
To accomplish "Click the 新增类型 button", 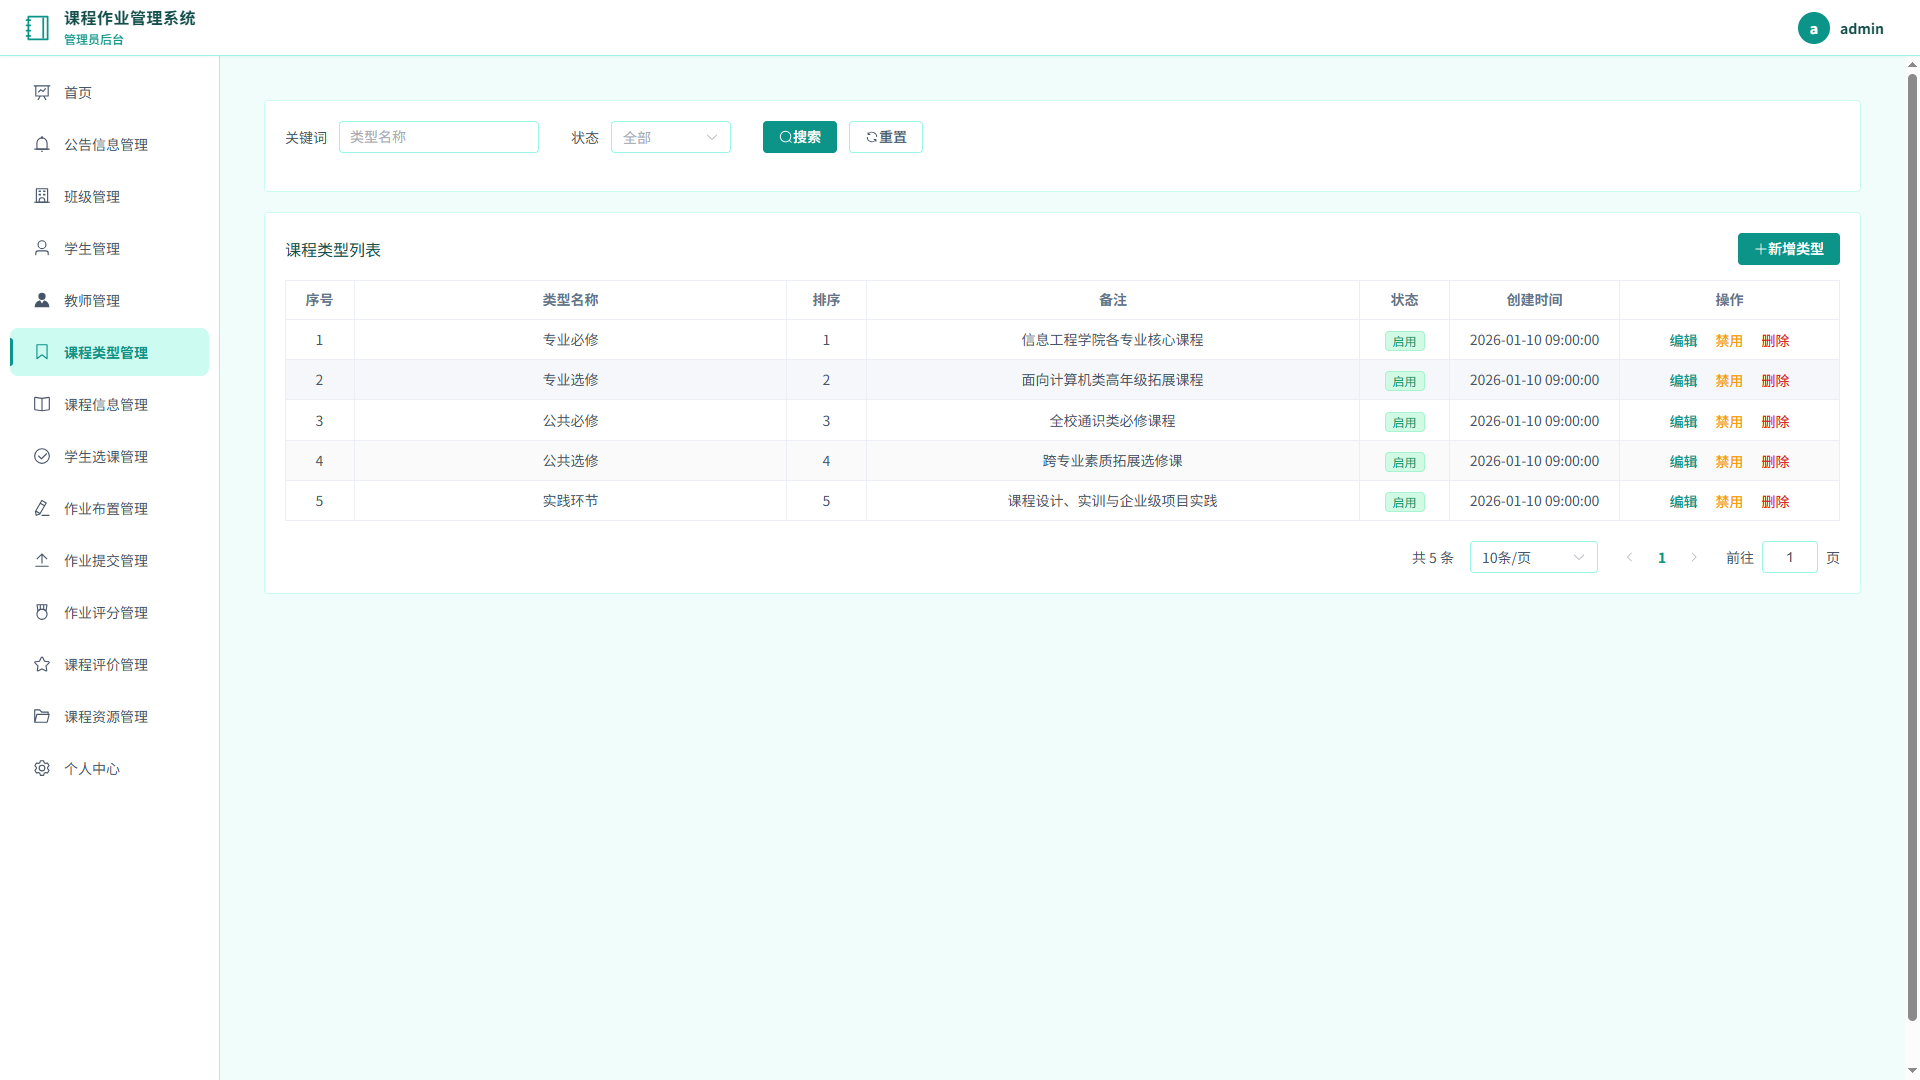I will [1788, 249].
